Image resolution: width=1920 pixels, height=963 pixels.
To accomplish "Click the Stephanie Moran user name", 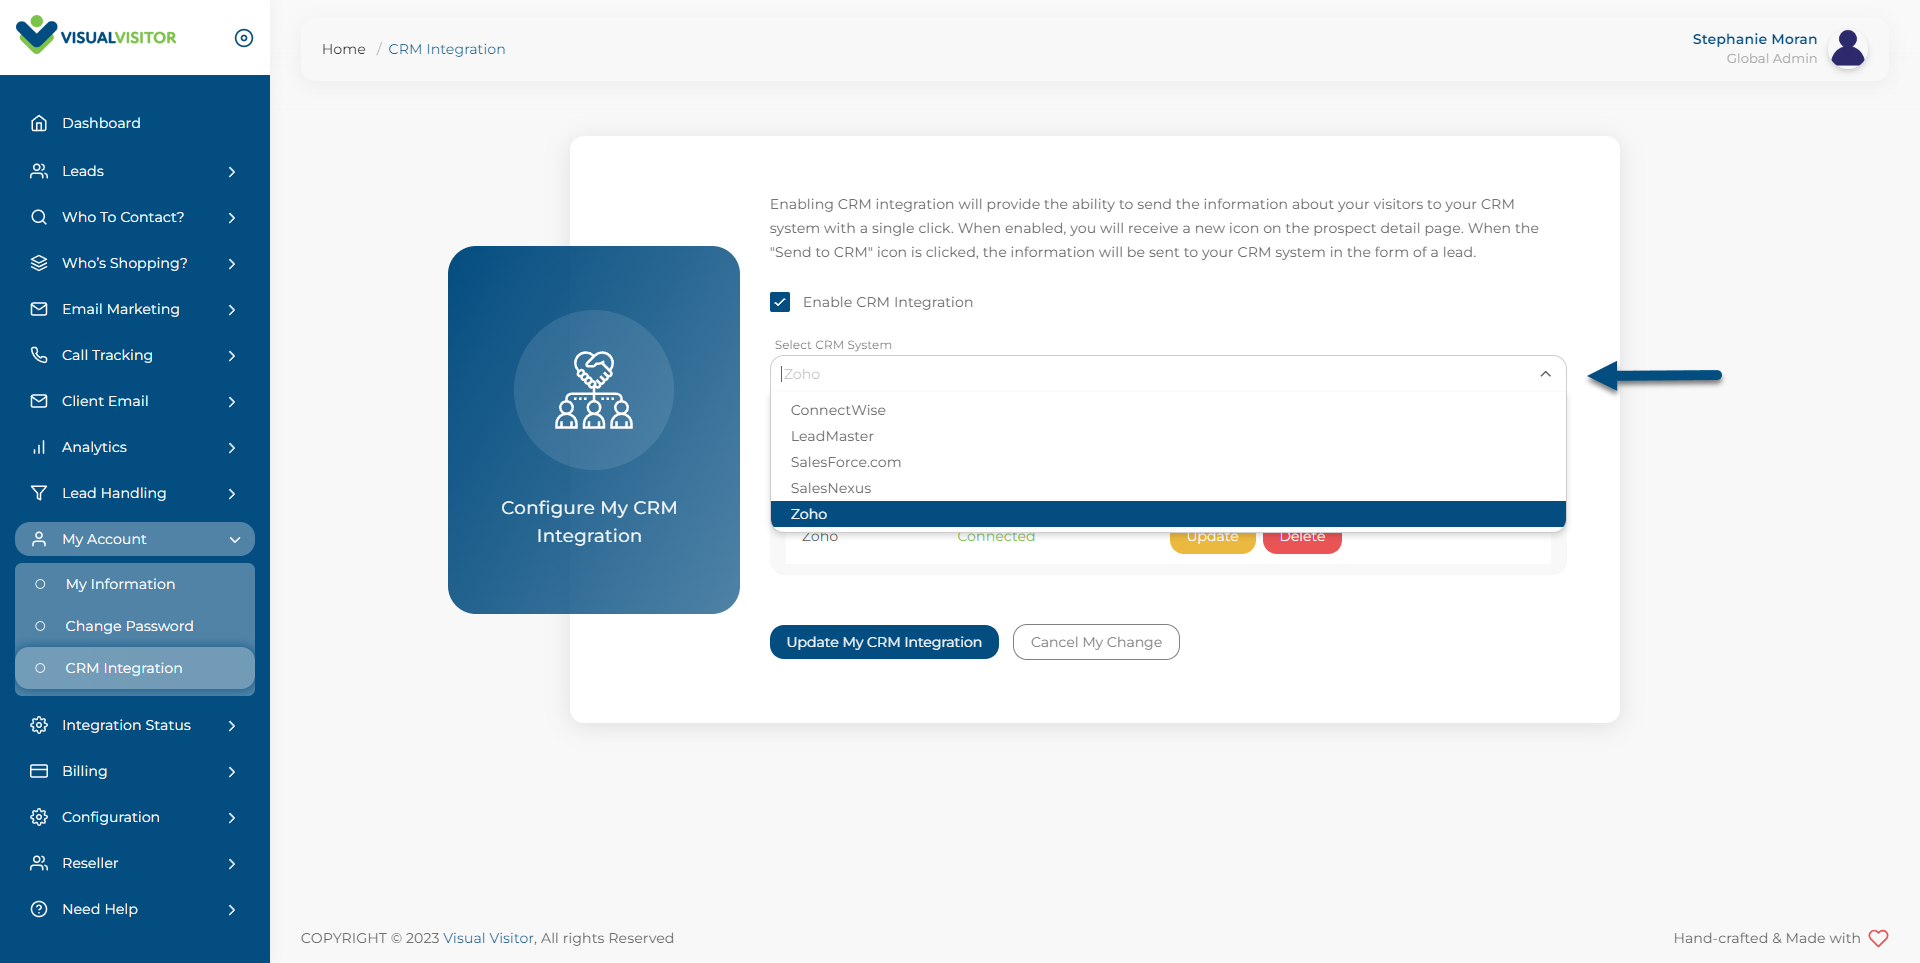I will 1754,39.
